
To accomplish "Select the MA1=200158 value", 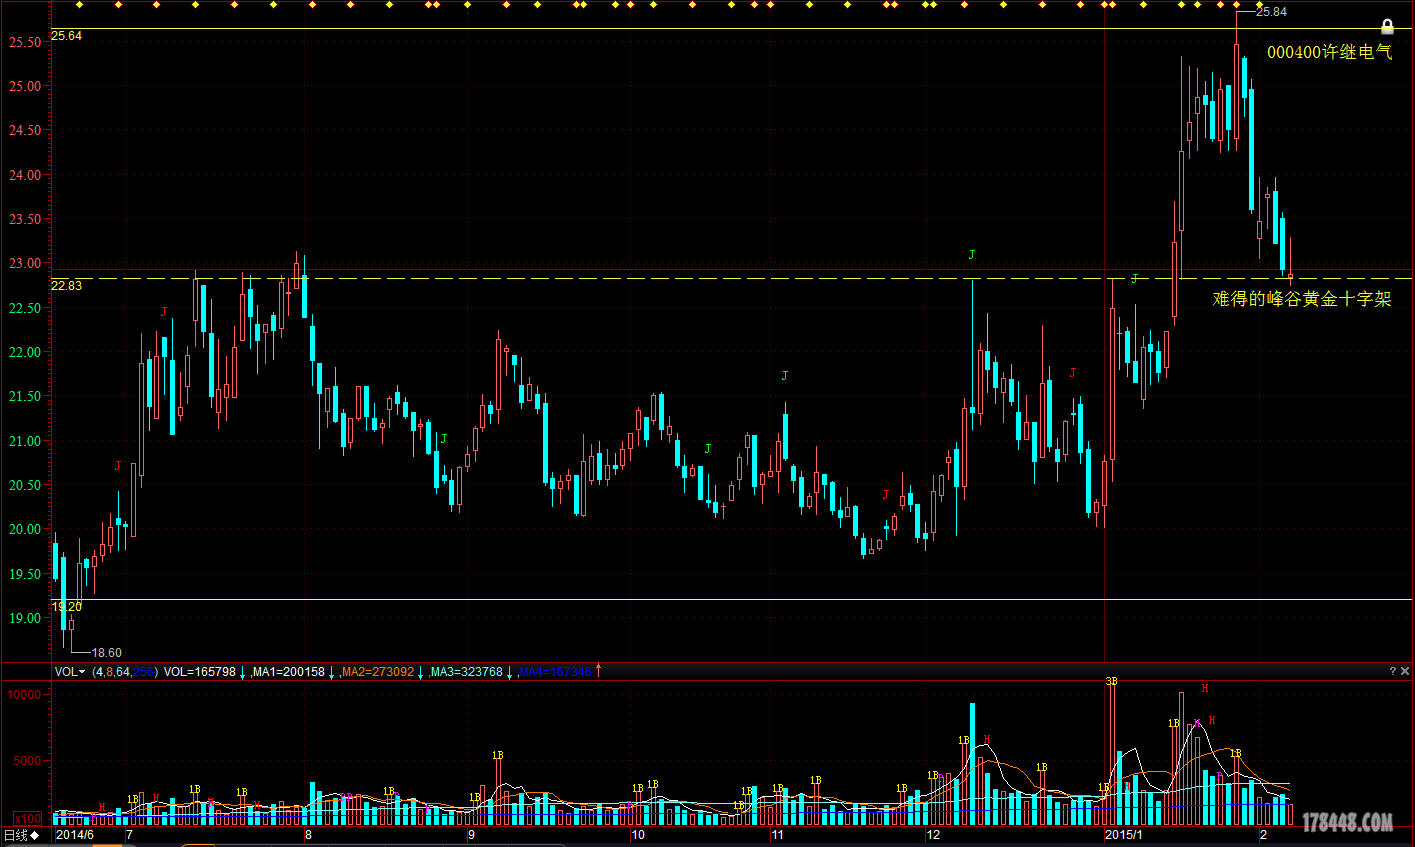I will tap(289, 672).
